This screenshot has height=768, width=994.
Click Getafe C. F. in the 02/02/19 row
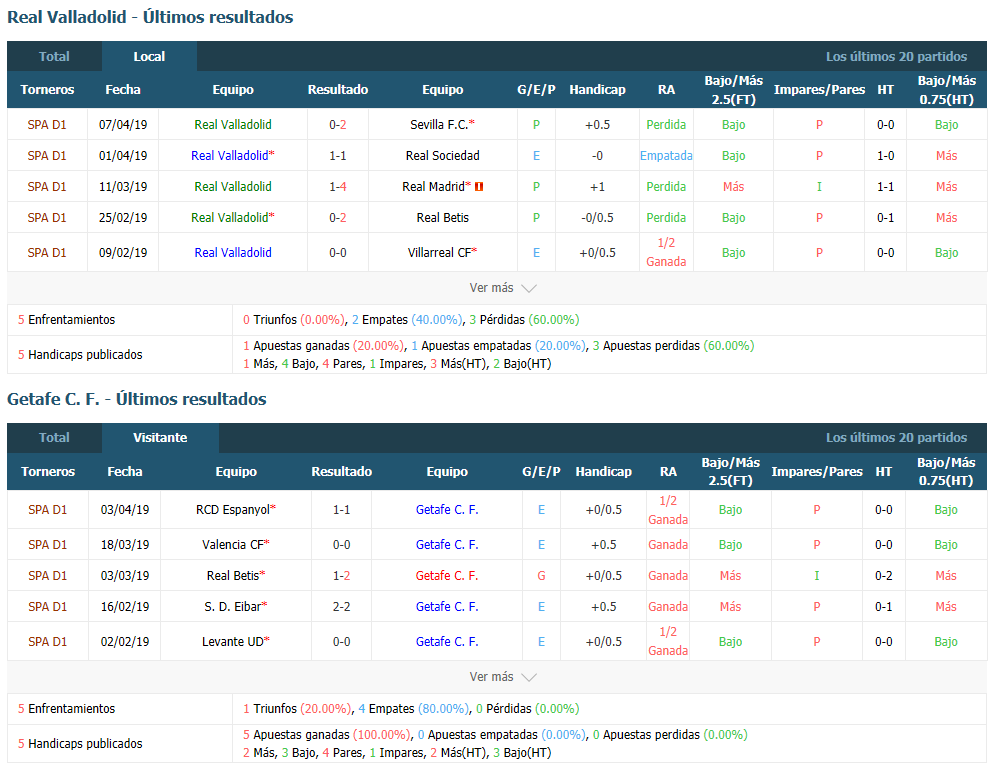pyautogui.click(x=447, y=642)
